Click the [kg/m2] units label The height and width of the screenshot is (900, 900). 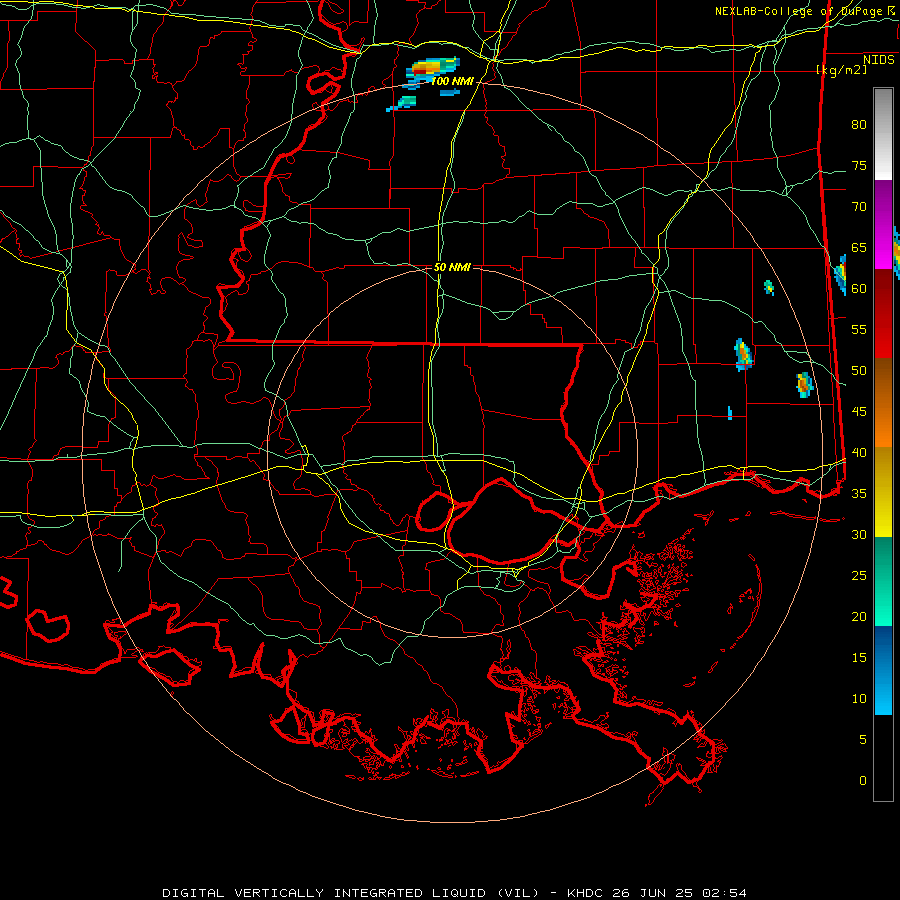coord(841,70)
